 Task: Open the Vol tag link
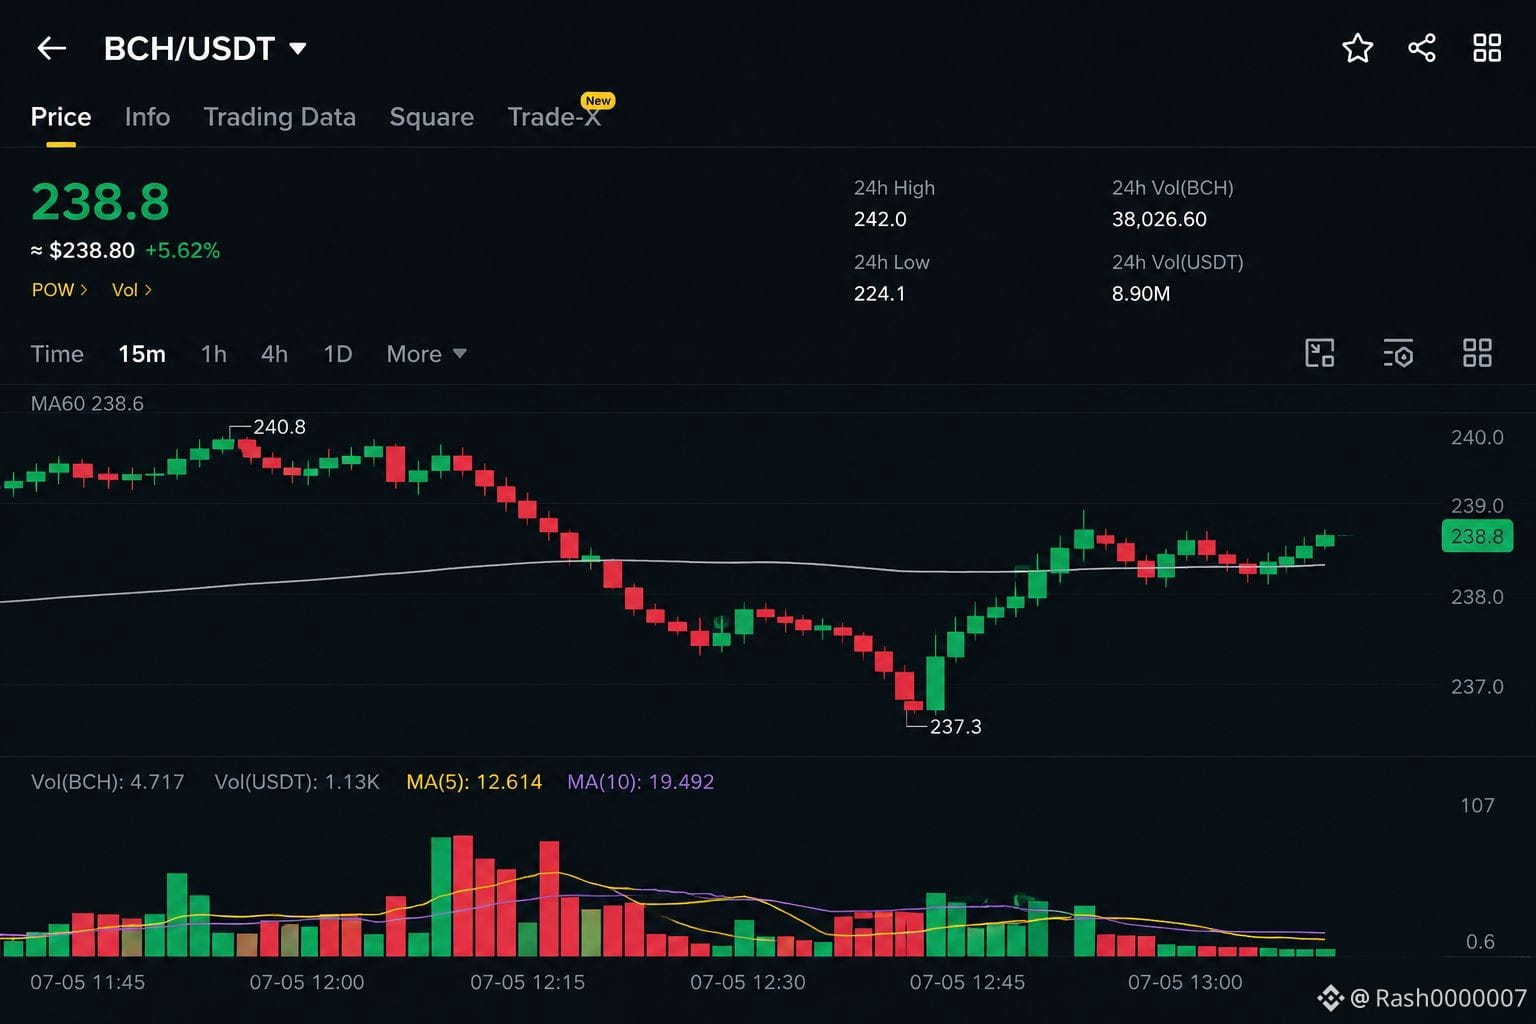pyautogui.click(x=132, y=290)
